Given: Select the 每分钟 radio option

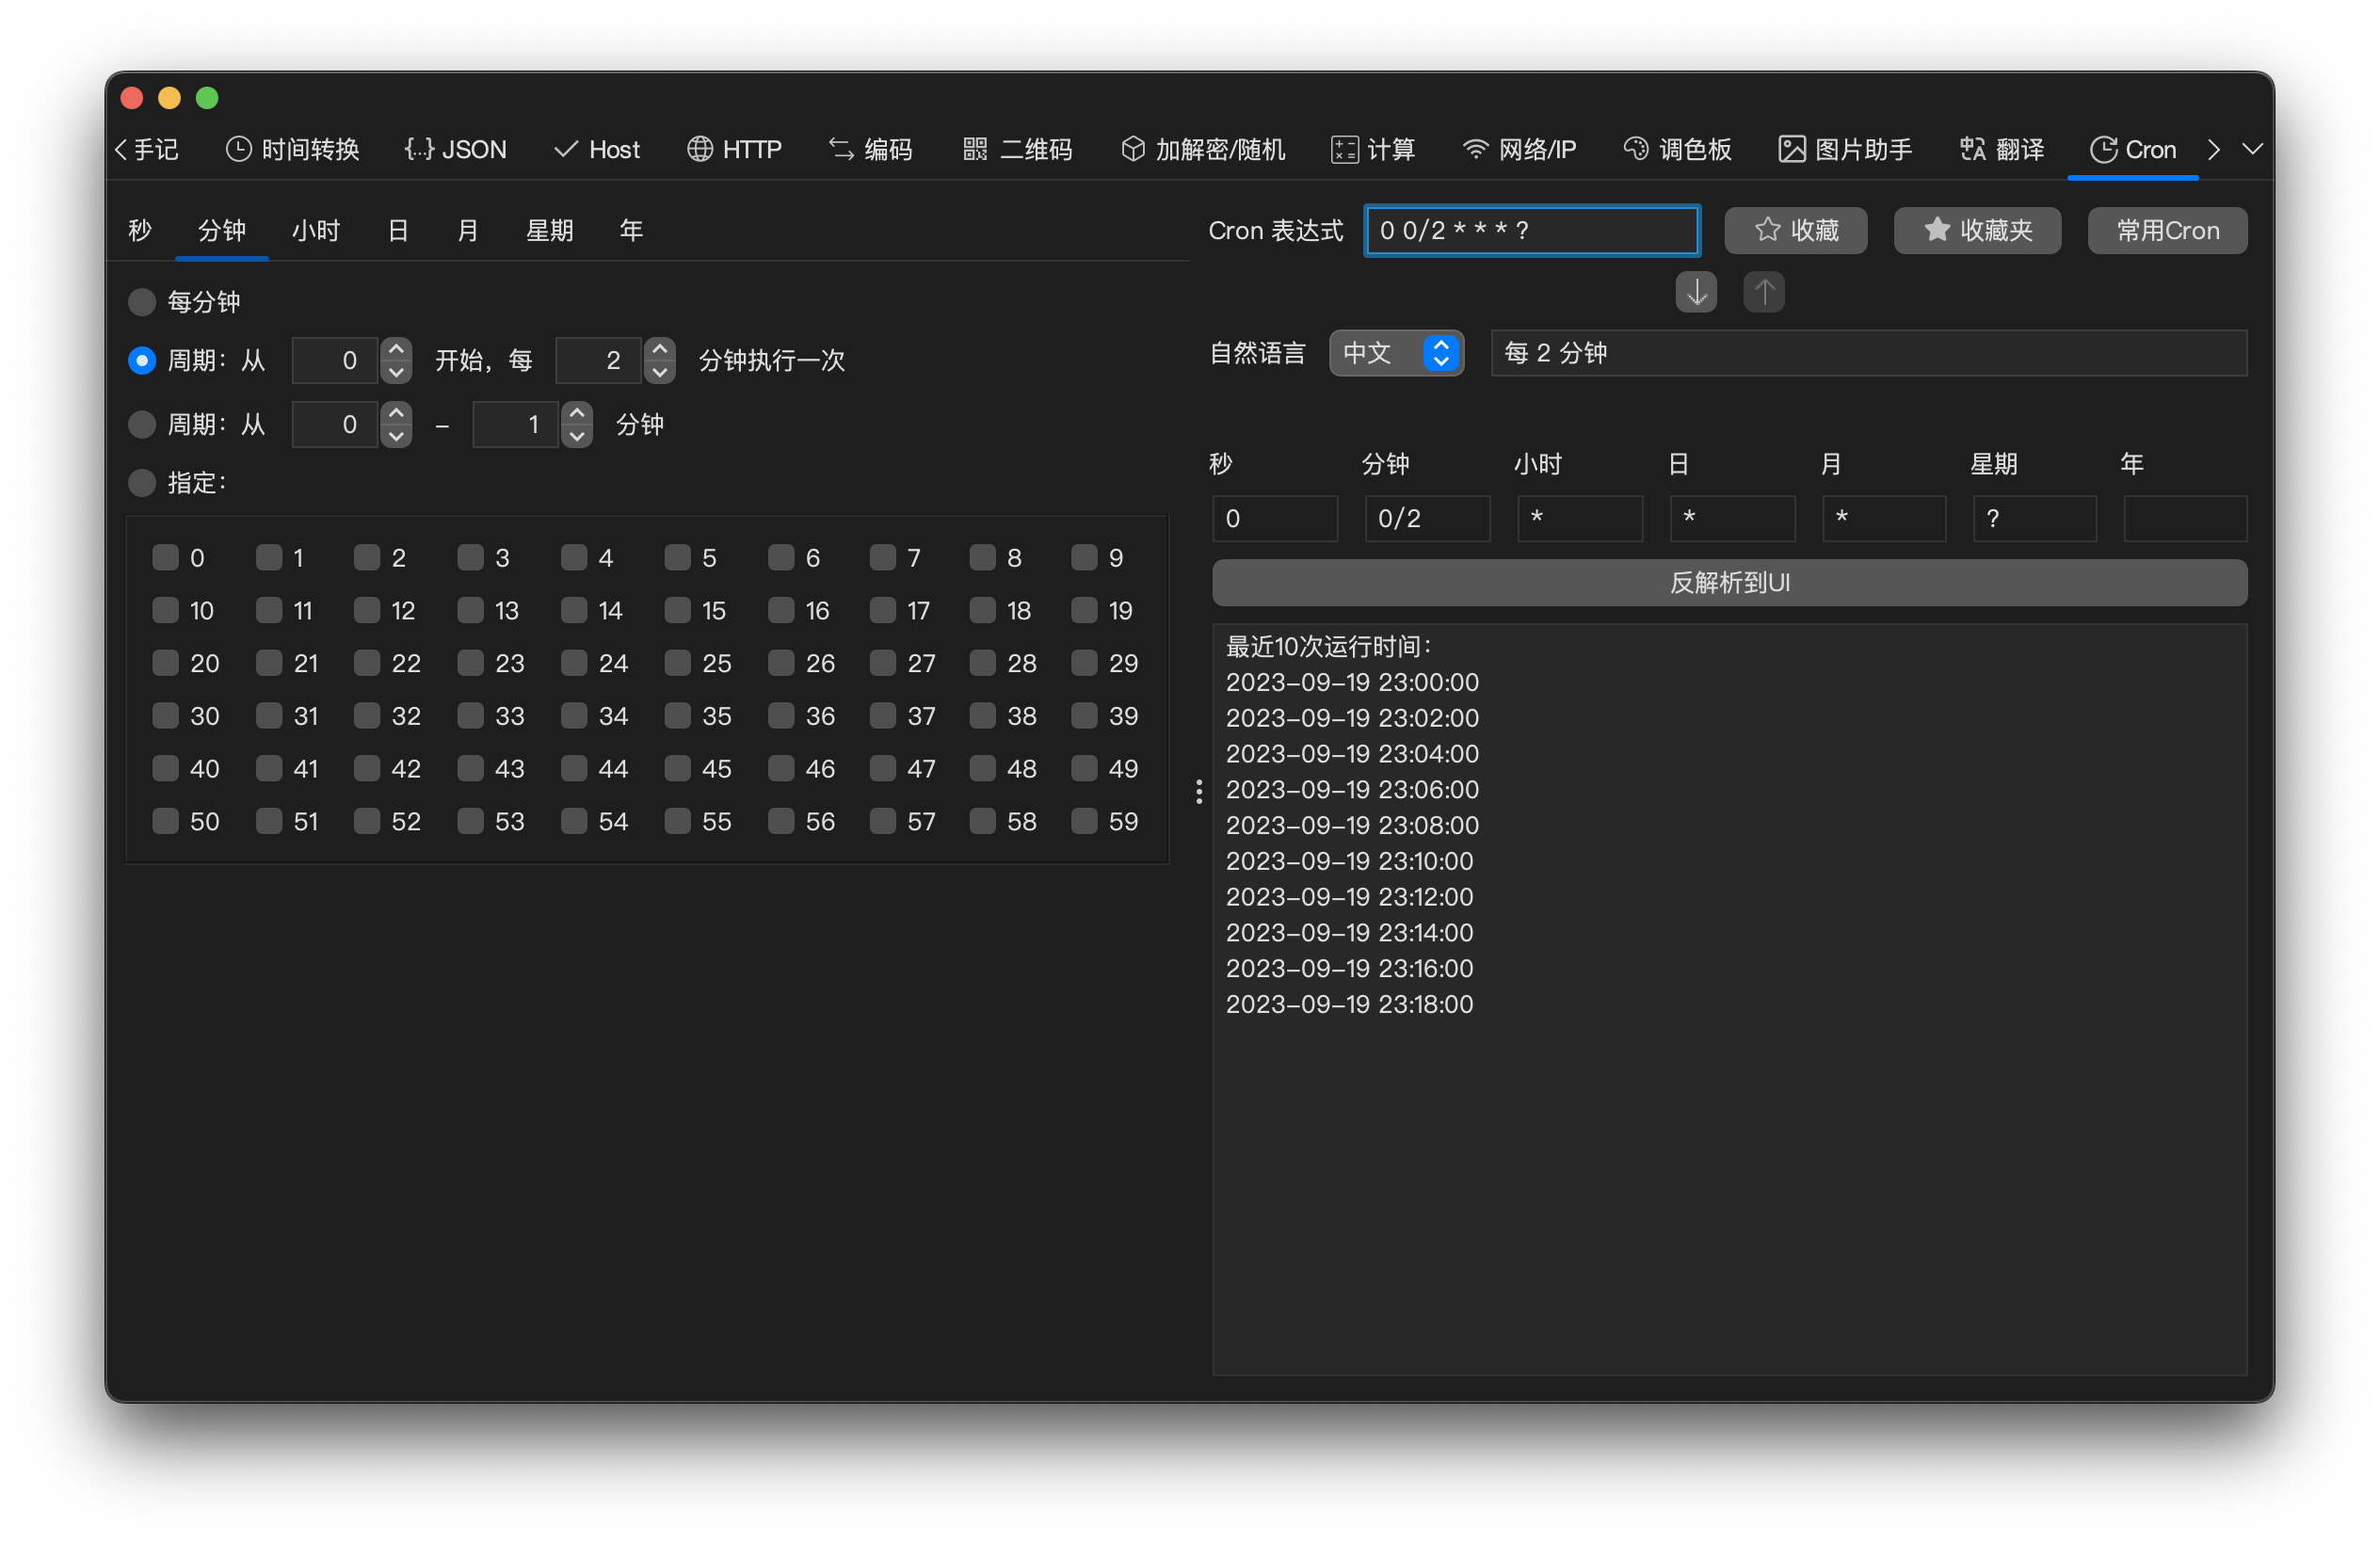Looking at the screenshot, I should 141,302.
